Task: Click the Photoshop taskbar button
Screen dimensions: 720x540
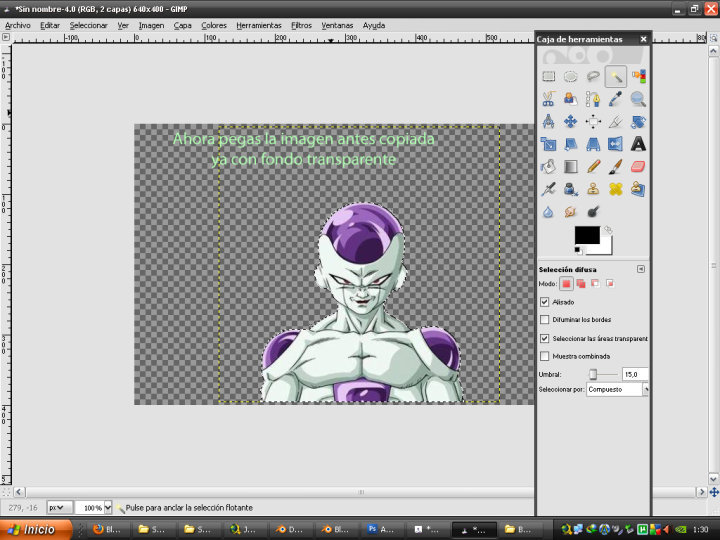Action: click(x=382, y=529)
